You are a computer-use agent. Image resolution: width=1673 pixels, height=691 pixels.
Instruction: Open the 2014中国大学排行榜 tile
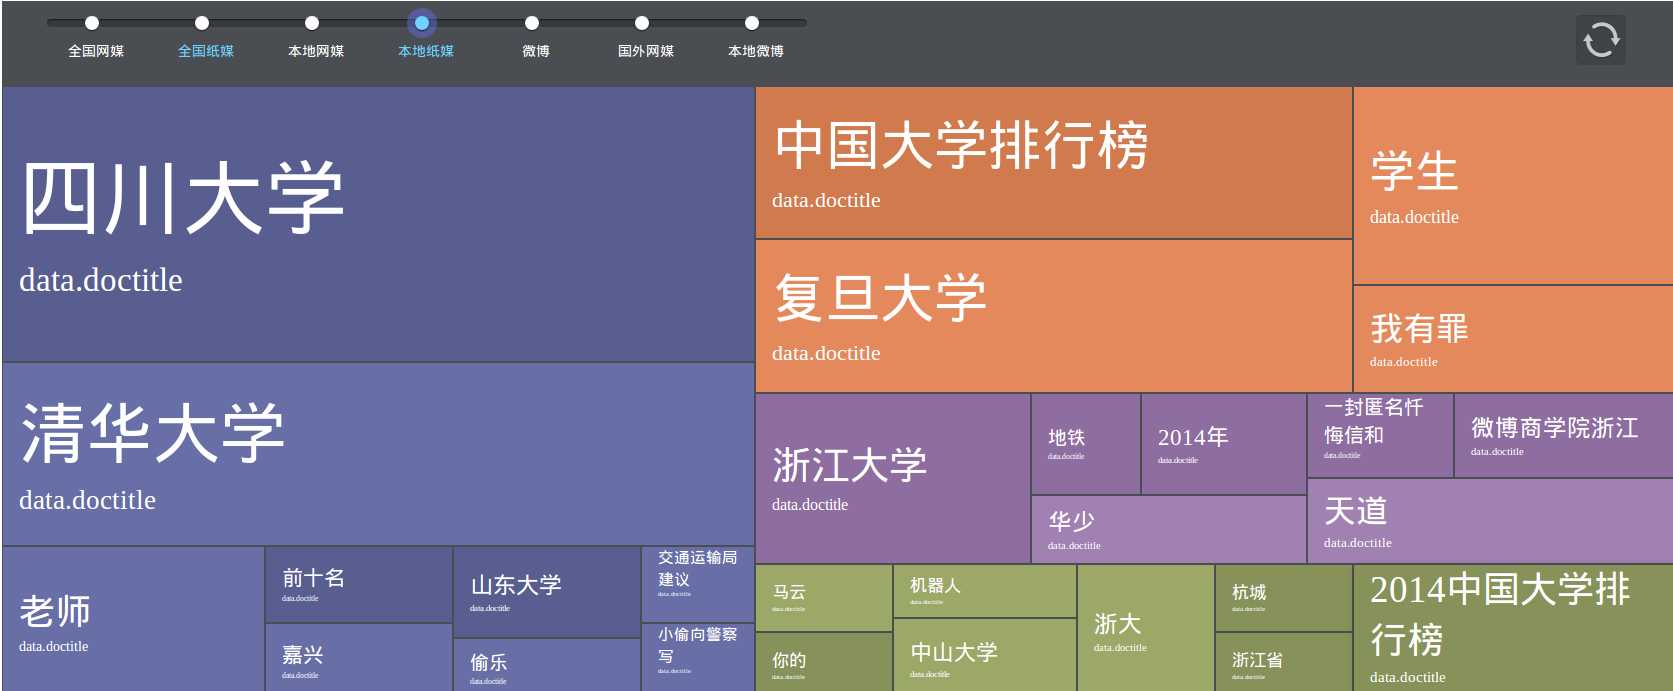tap(1513, 628)
